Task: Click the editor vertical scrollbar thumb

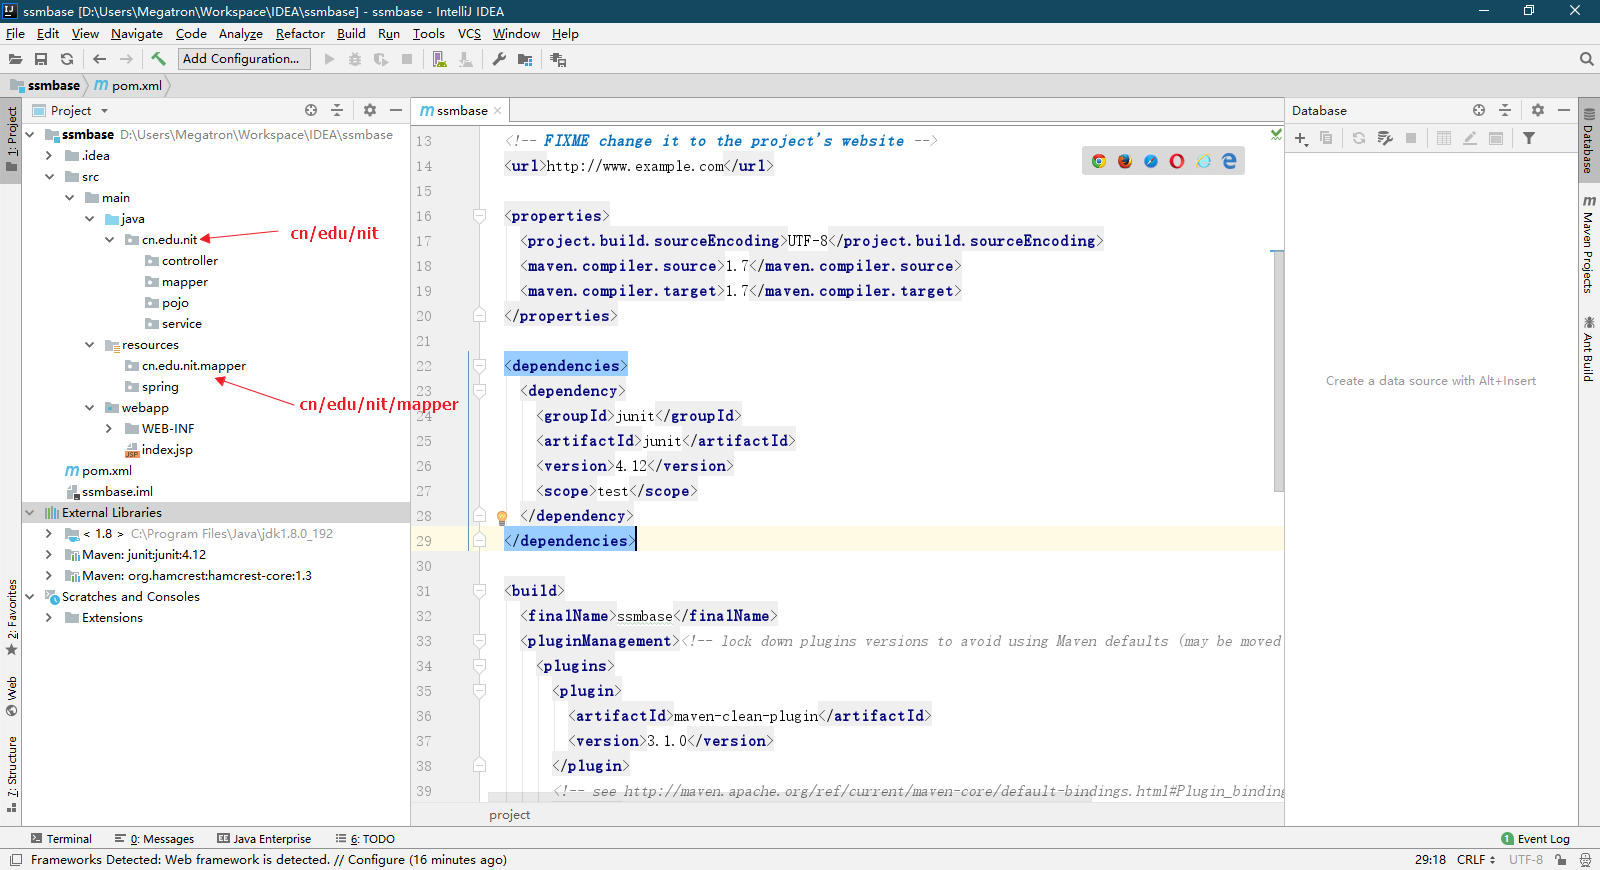Action: click(1278, 371)
